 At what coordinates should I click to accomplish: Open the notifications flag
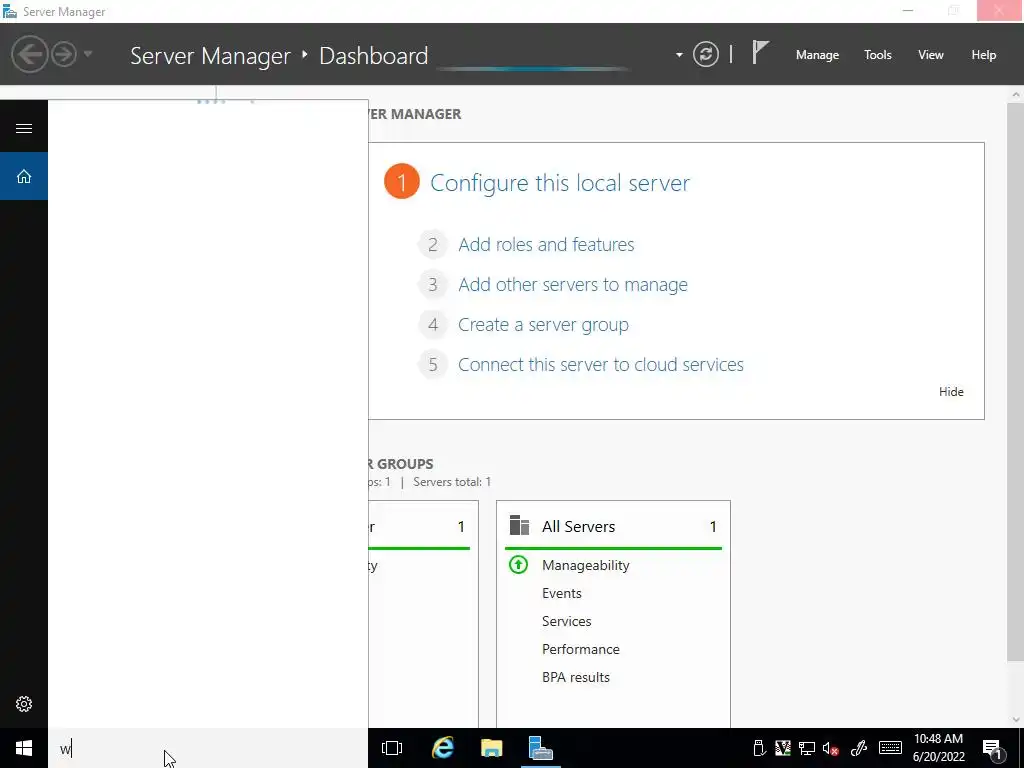760,52
